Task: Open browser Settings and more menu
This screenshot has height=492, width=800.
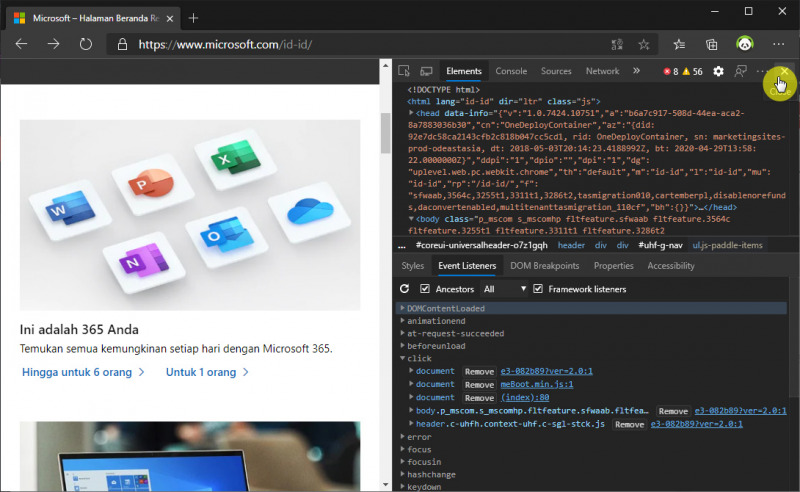Action: point(779,44)
